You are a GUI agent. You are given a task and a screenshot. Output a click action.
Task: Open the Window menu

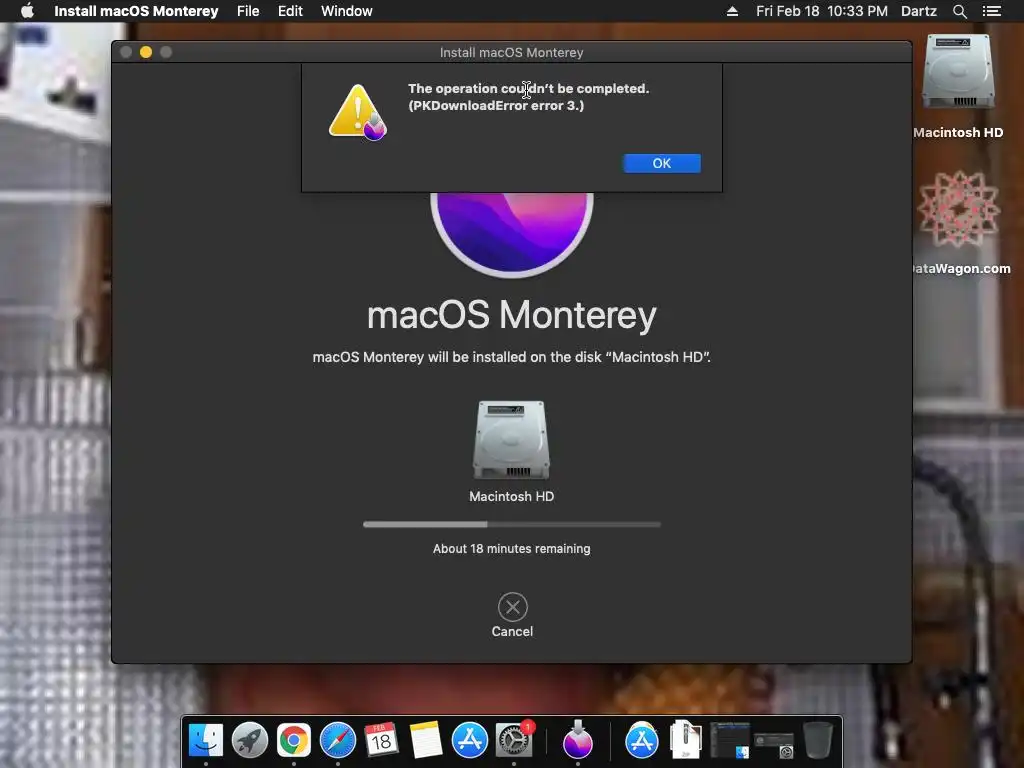347,11
